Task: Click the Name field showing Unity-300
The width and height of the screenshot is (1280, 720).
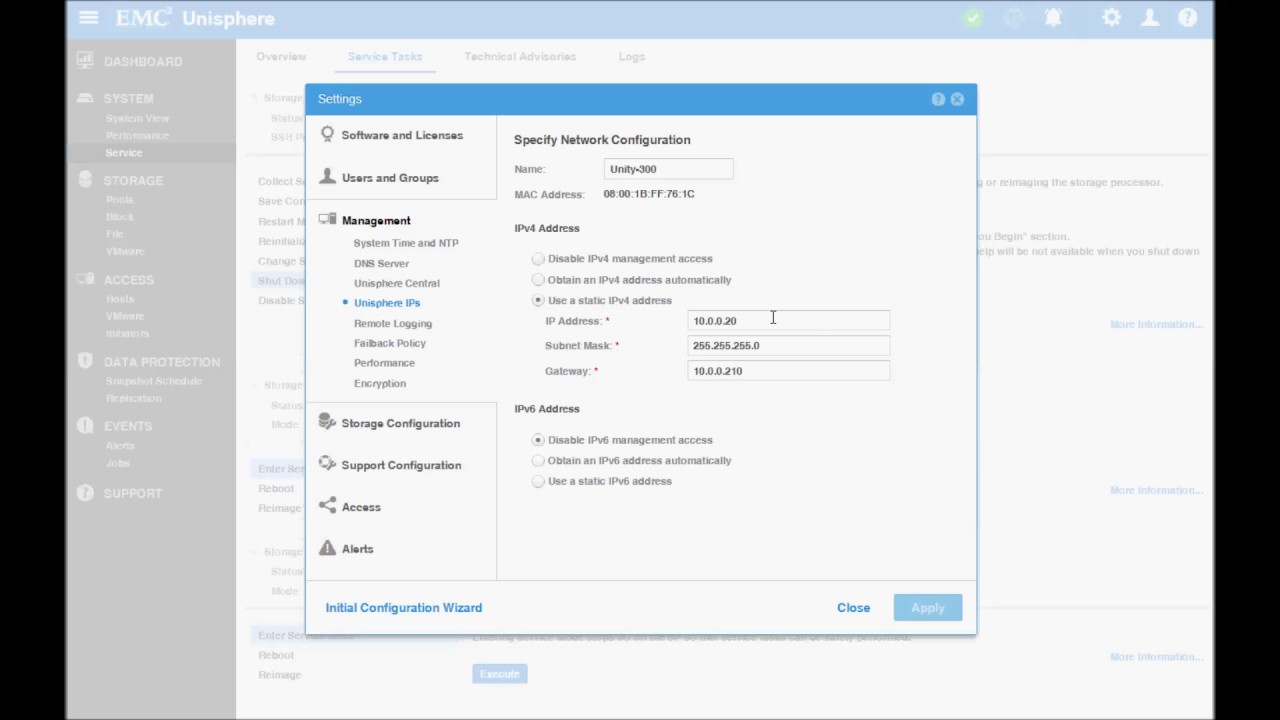Action: [x=668, y=169]
